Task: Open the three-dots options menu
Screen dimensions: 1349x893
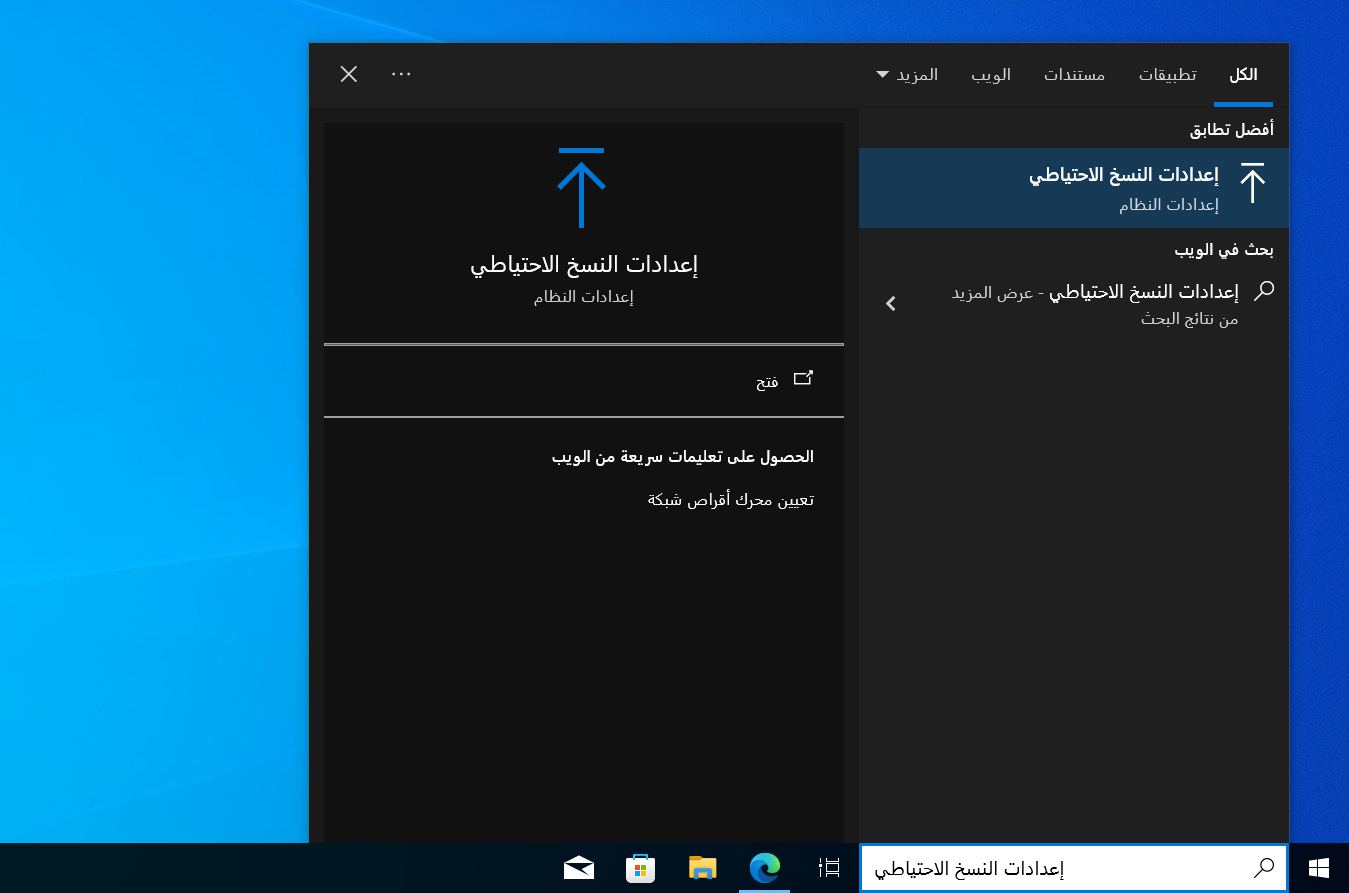Action: [x=401, y=74]
